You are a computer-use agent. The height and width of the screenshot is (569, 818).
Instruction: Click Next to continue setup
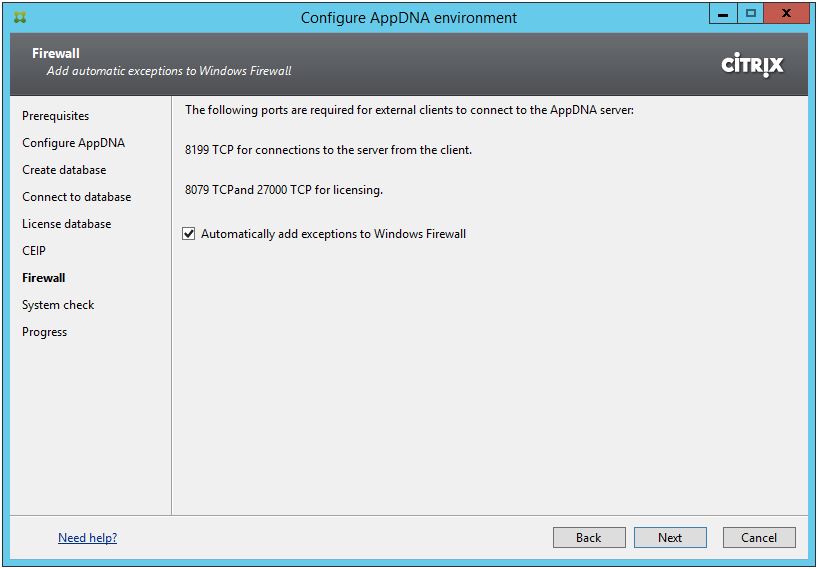pyautogui.click(x=670, y=538)
